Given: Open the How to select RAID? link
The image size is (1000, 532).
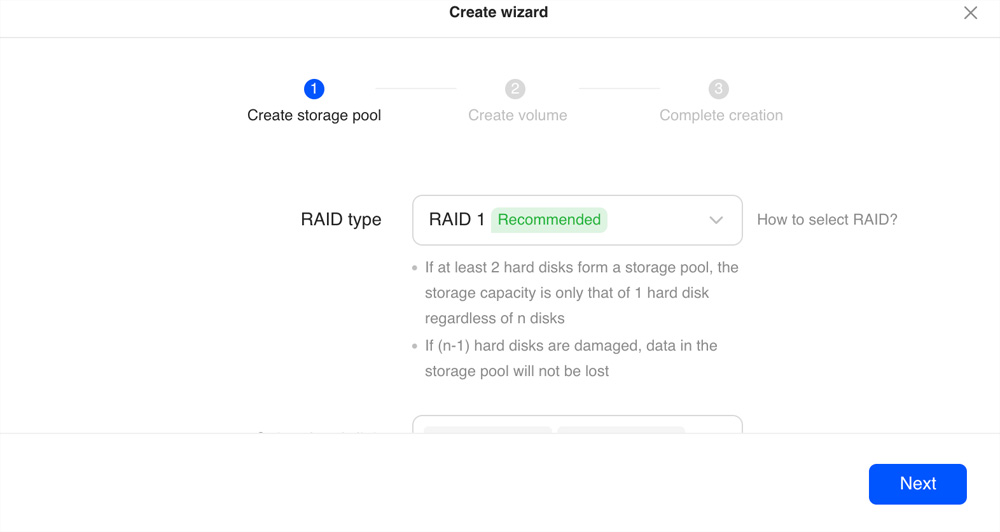Looking at the screenshot, I should click(x=827, y=220).
